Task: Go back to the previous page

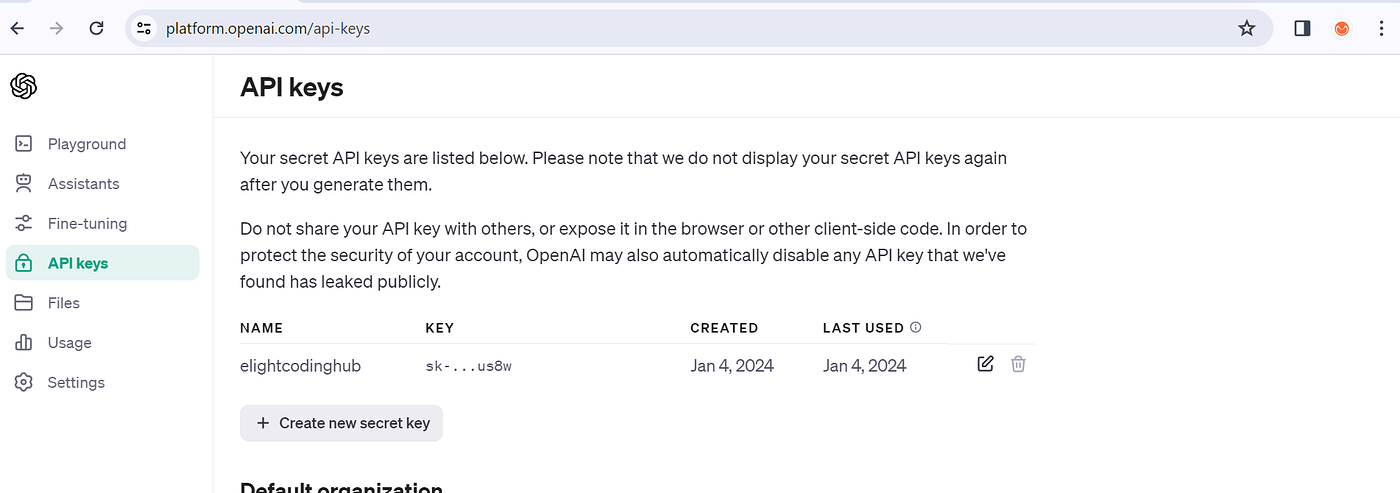Action: (17, 28)
